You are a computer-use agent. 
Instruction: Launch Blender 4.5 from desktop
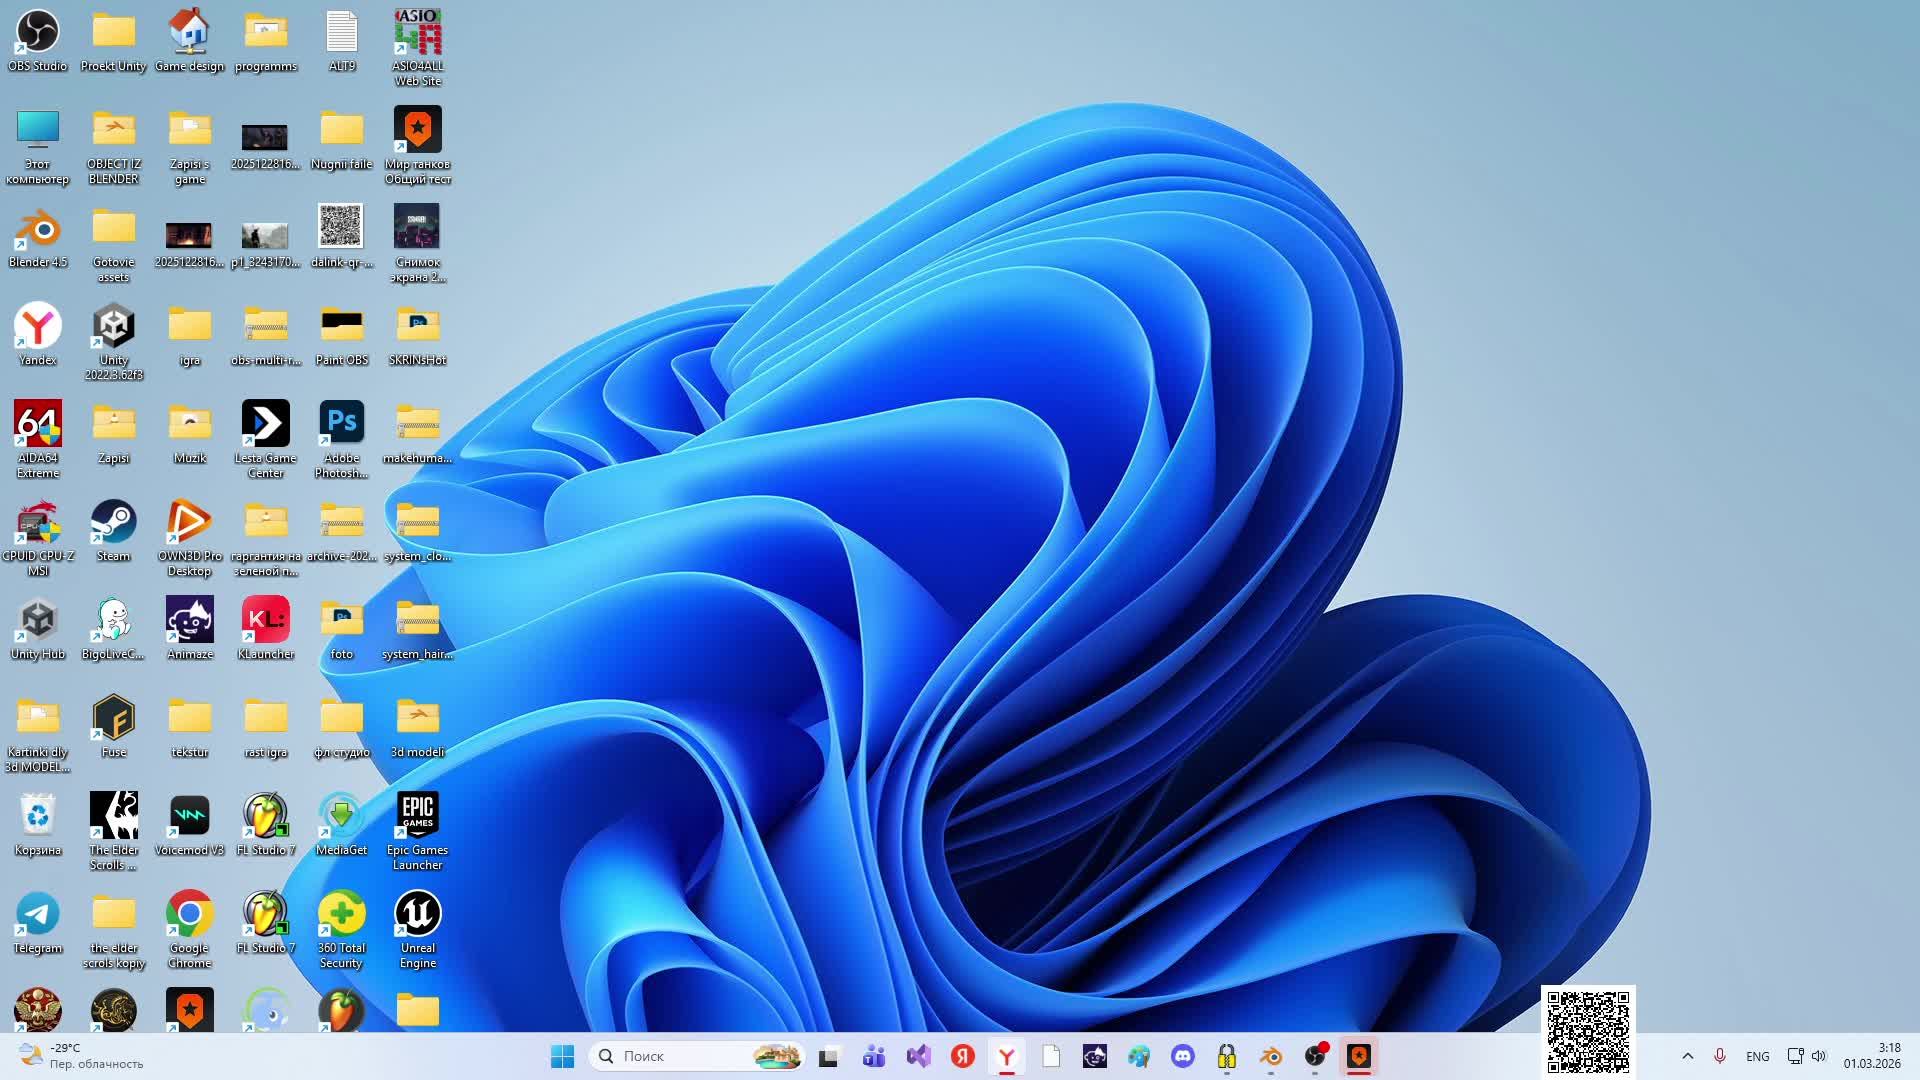tap(37, 229)
